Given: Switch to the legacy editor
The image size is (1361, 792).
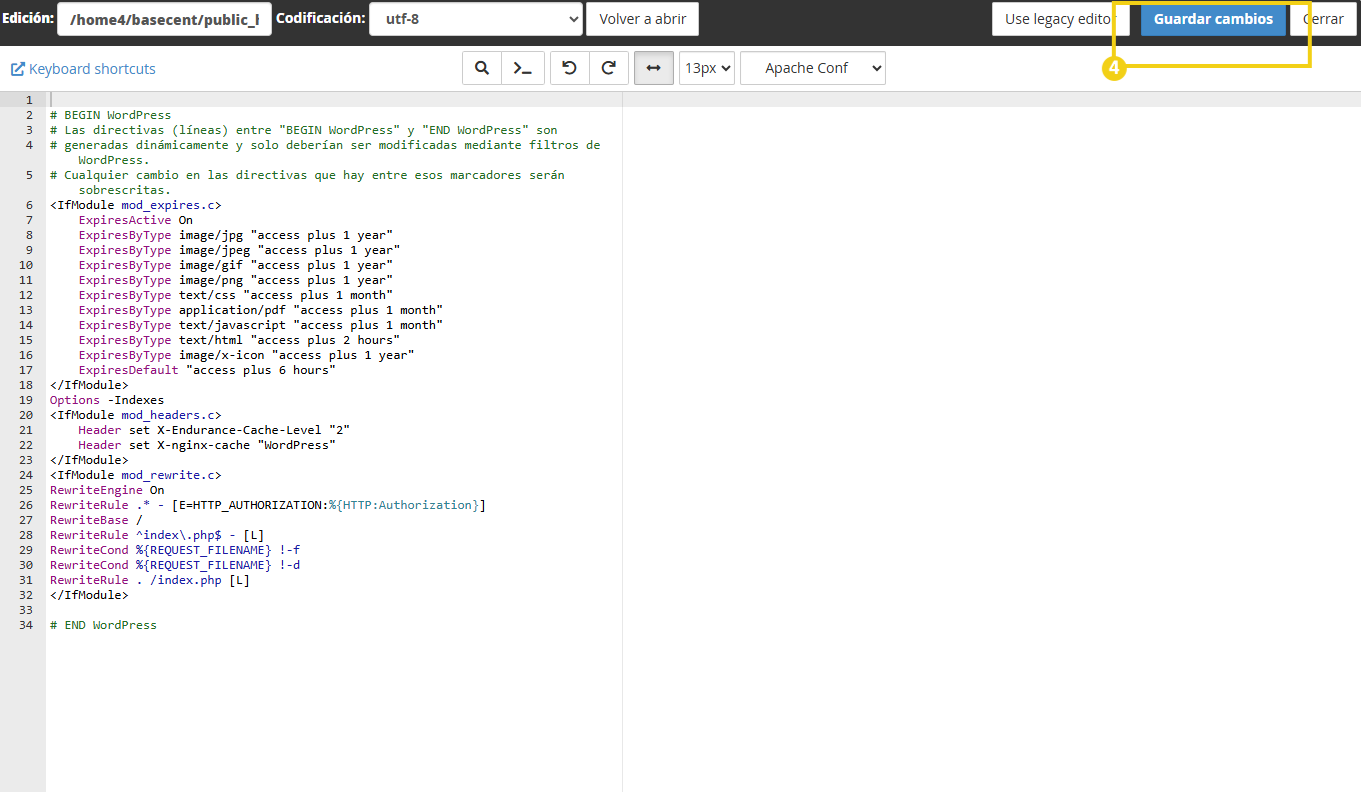Looking at the screenshot, I should point(1060,19).
